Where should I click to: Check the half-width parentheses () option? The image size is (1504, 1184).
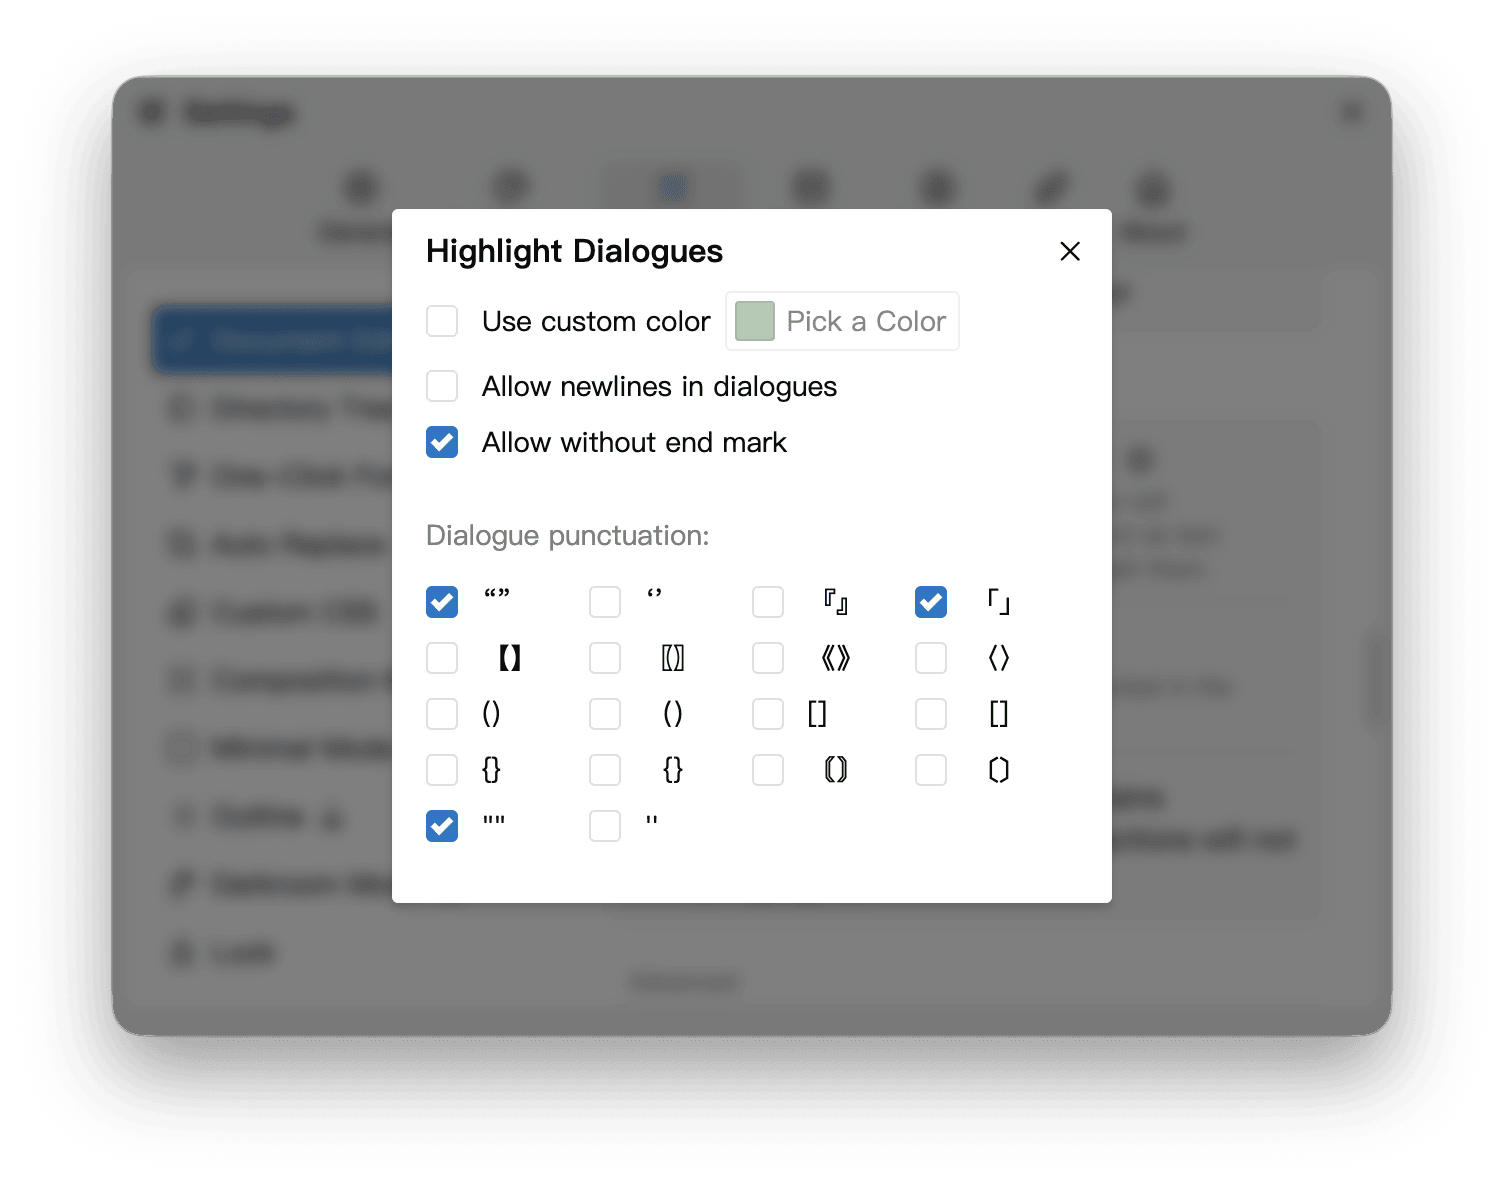point(442,714)
